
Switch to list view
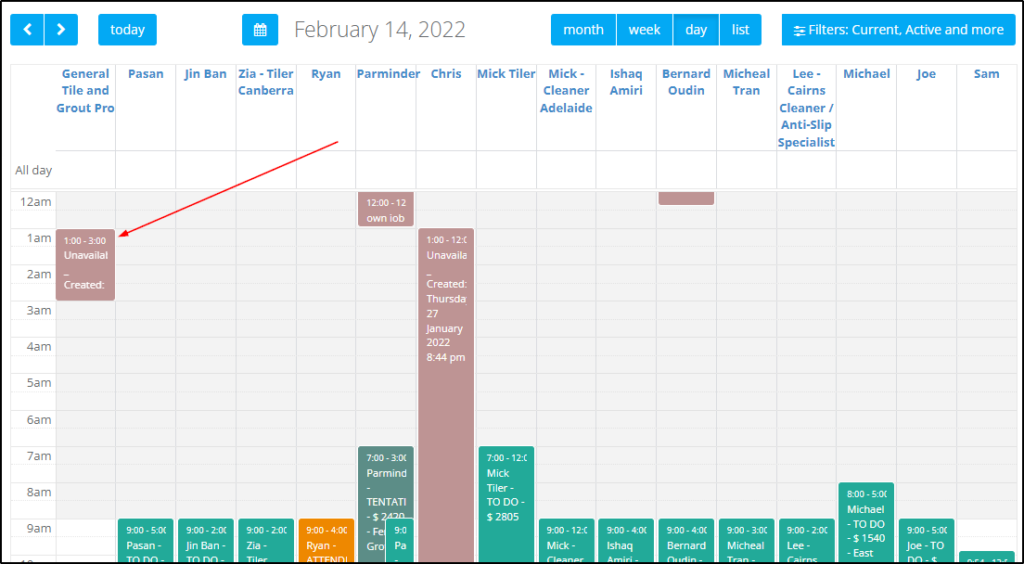[740, 30]
